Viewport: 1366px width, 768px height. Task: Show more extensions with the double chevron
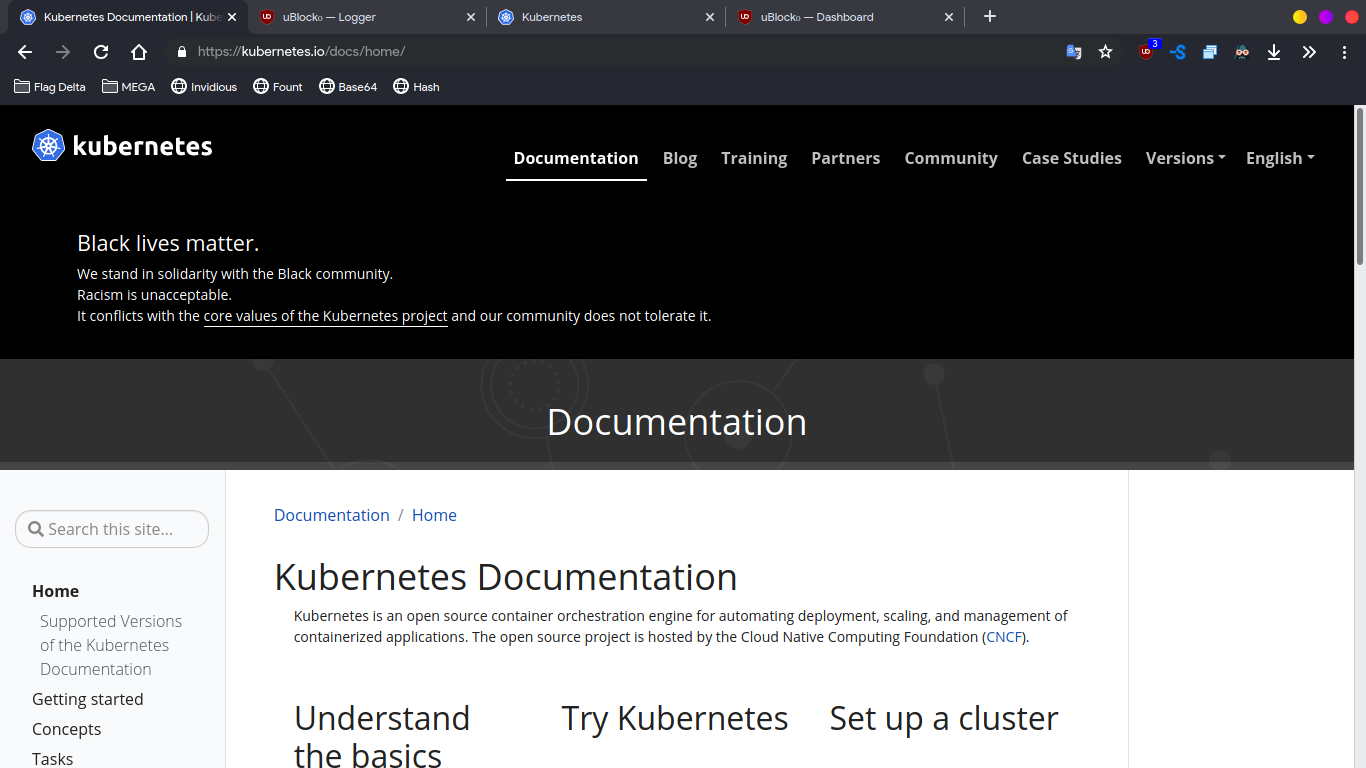pyautogui.click(x=1309, y=52)
